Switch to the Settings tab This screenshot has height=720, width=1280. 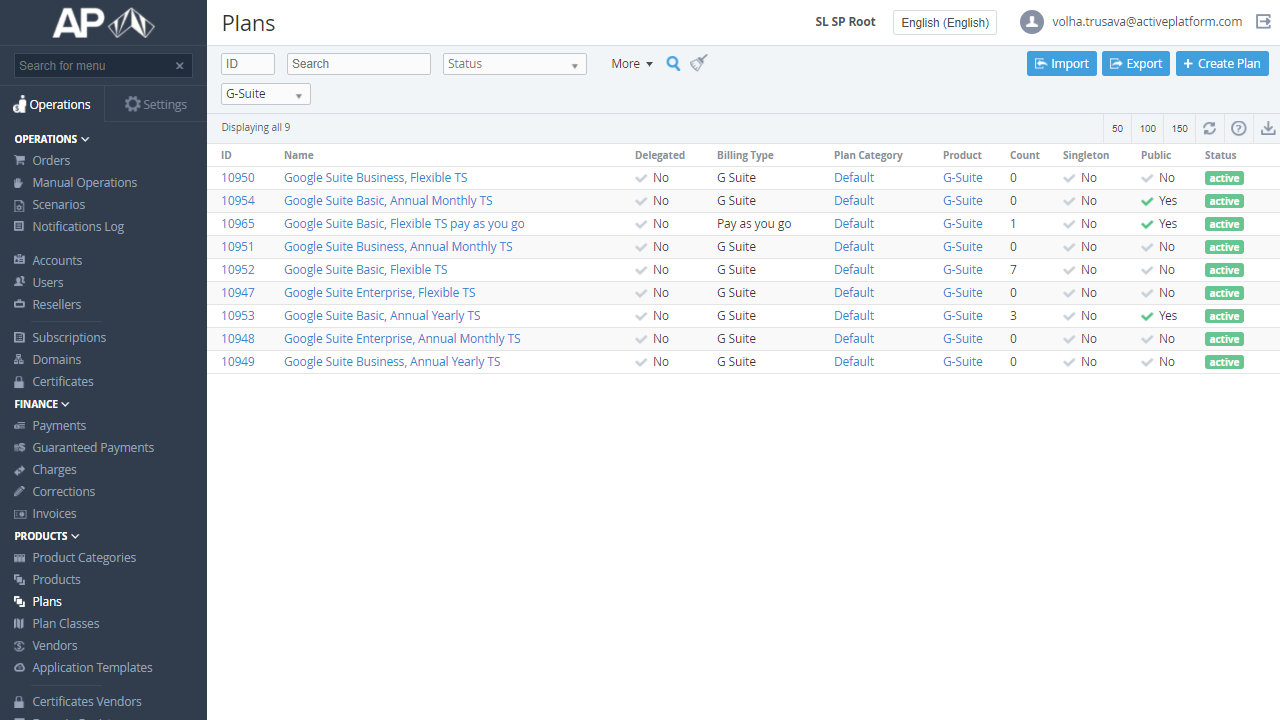point(156,104)
